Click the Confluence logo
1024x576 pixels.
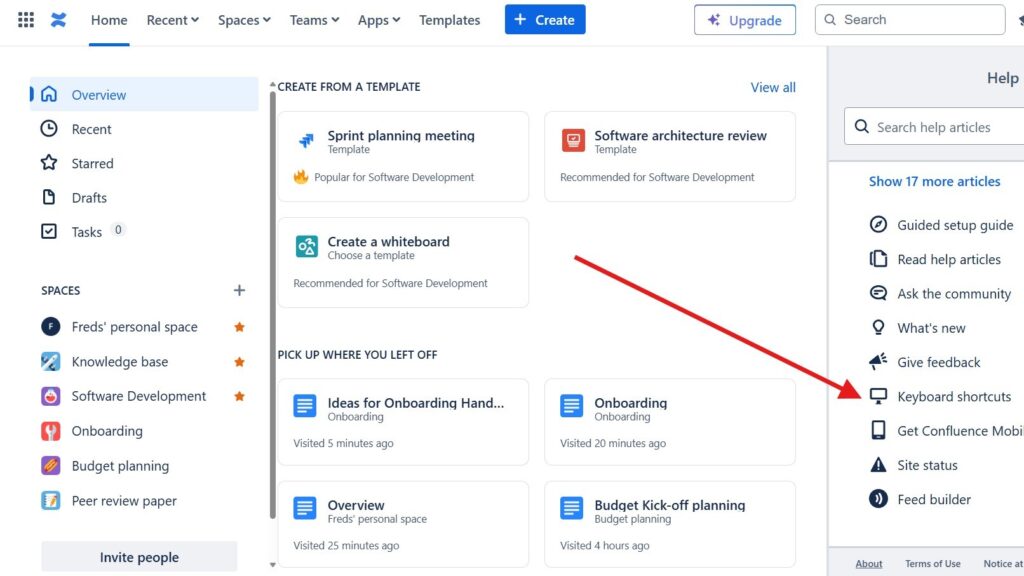[58, 19]
